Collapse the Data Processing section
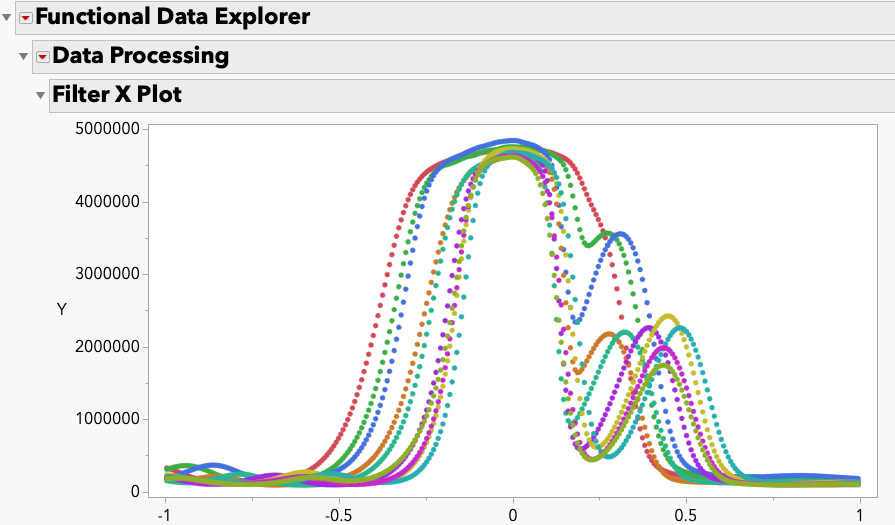The height and width of the screenshot is (525, 895). (x=23, y=56)
